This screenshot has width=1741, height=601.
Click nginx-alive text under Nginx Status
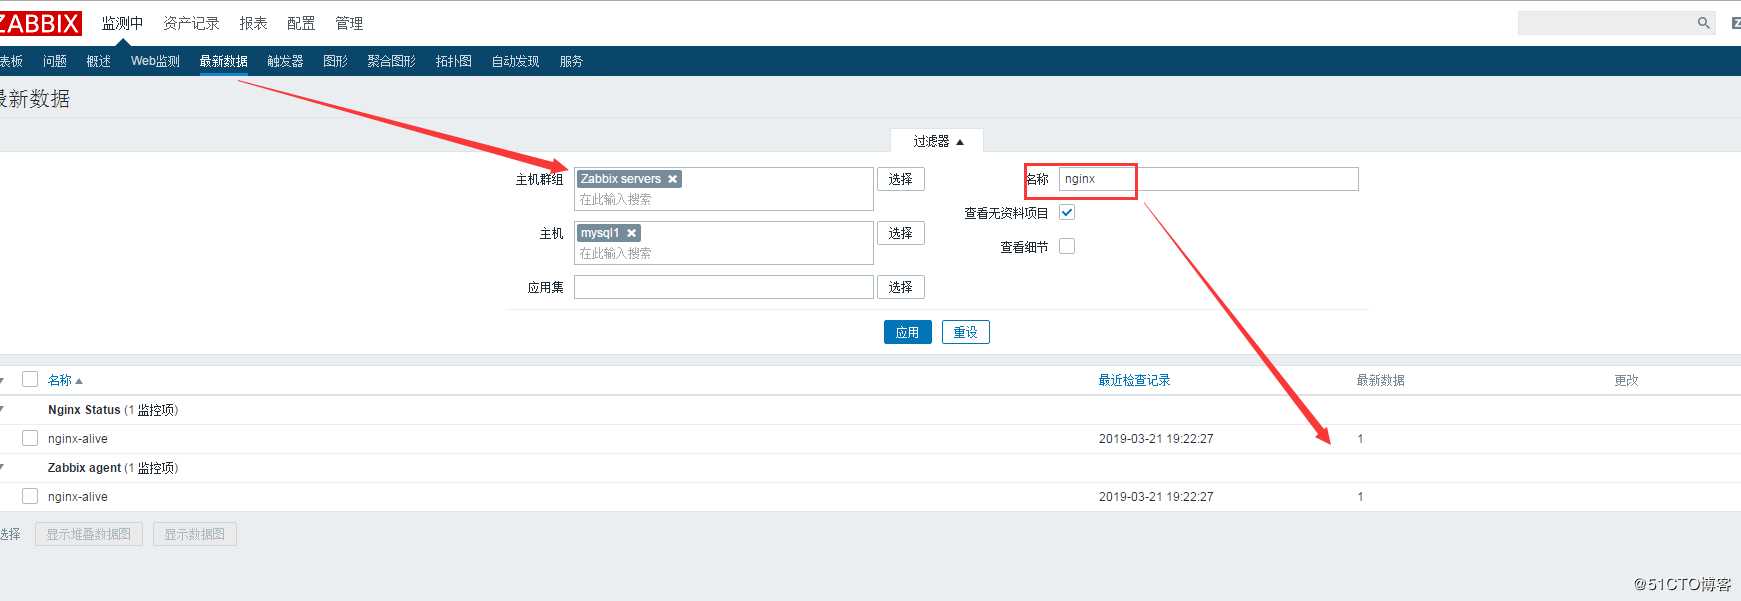pos(78,439)
